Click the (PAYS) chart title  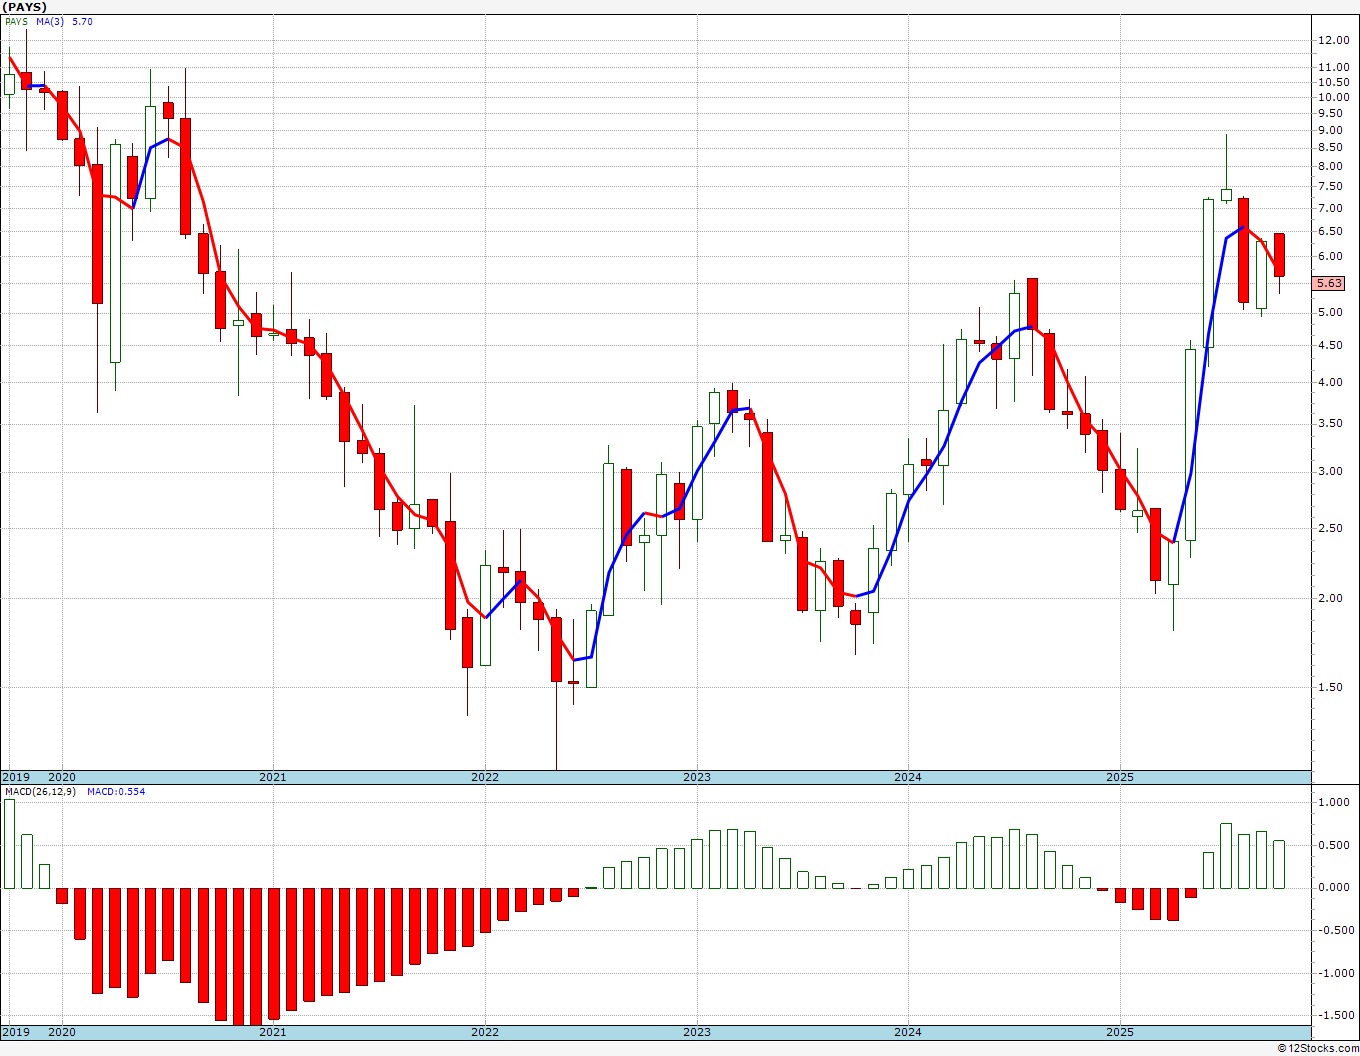point(24,7)
